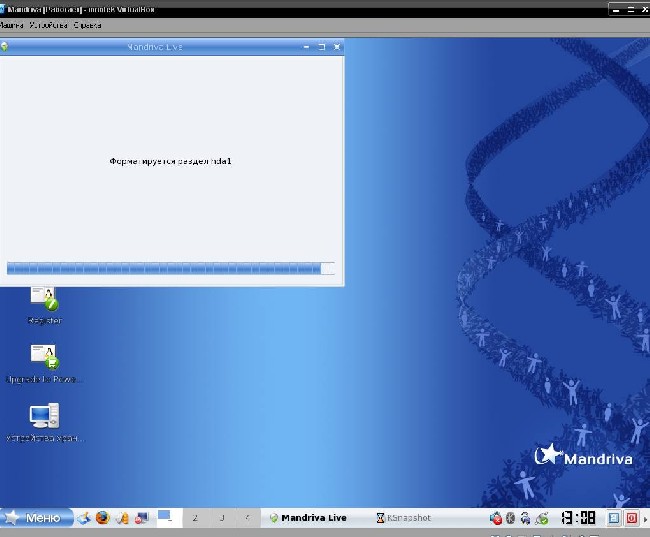The image size is (650, 537).
Task: Click the show desktop panel icon
Action: [x=83, y=518]
